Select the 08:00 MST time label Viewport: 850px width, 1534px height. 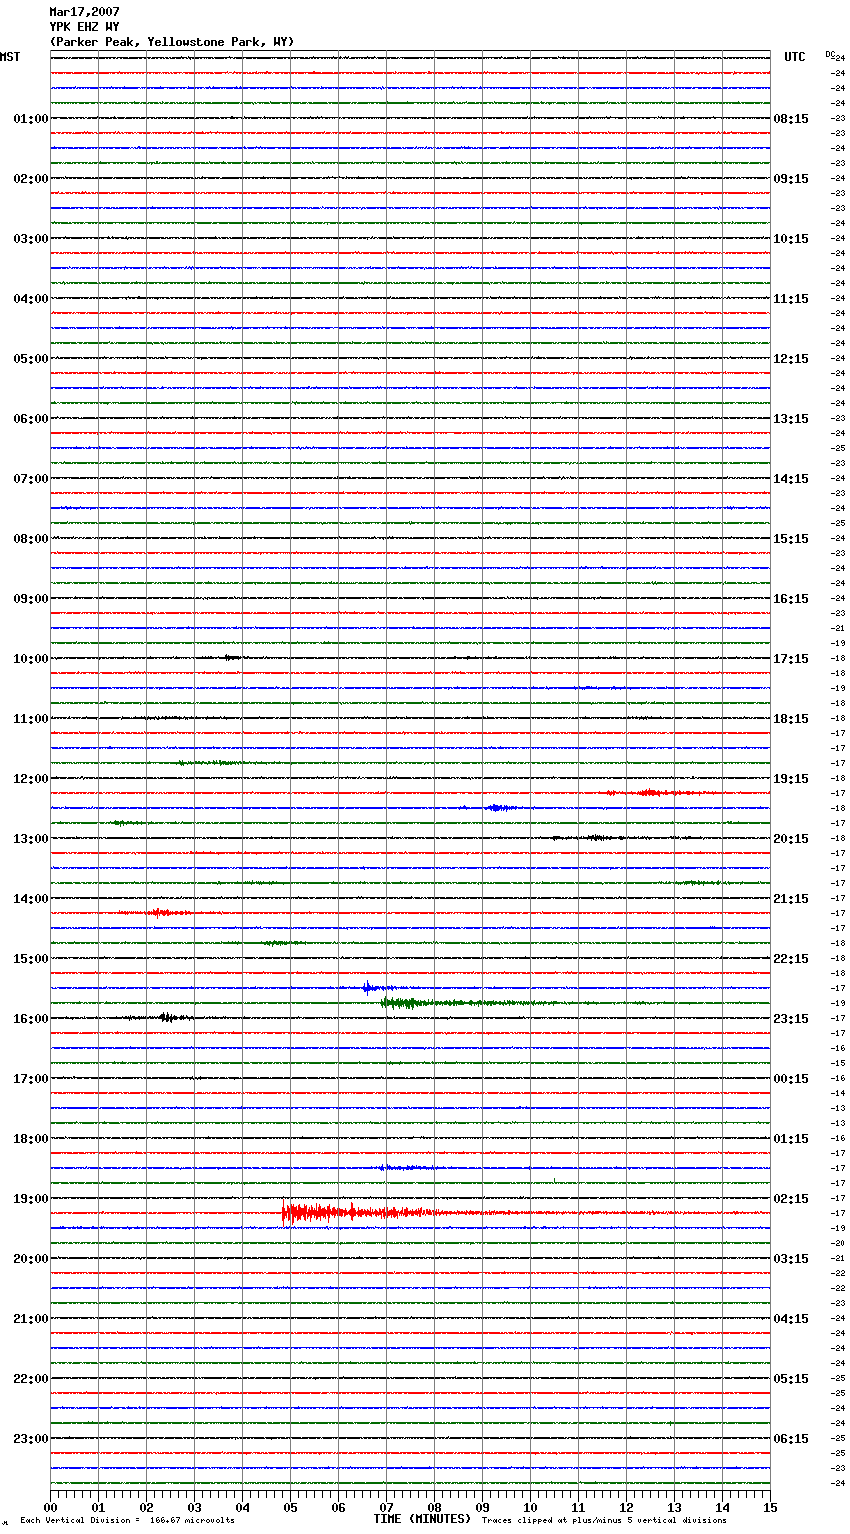click(x=31, y=539)
